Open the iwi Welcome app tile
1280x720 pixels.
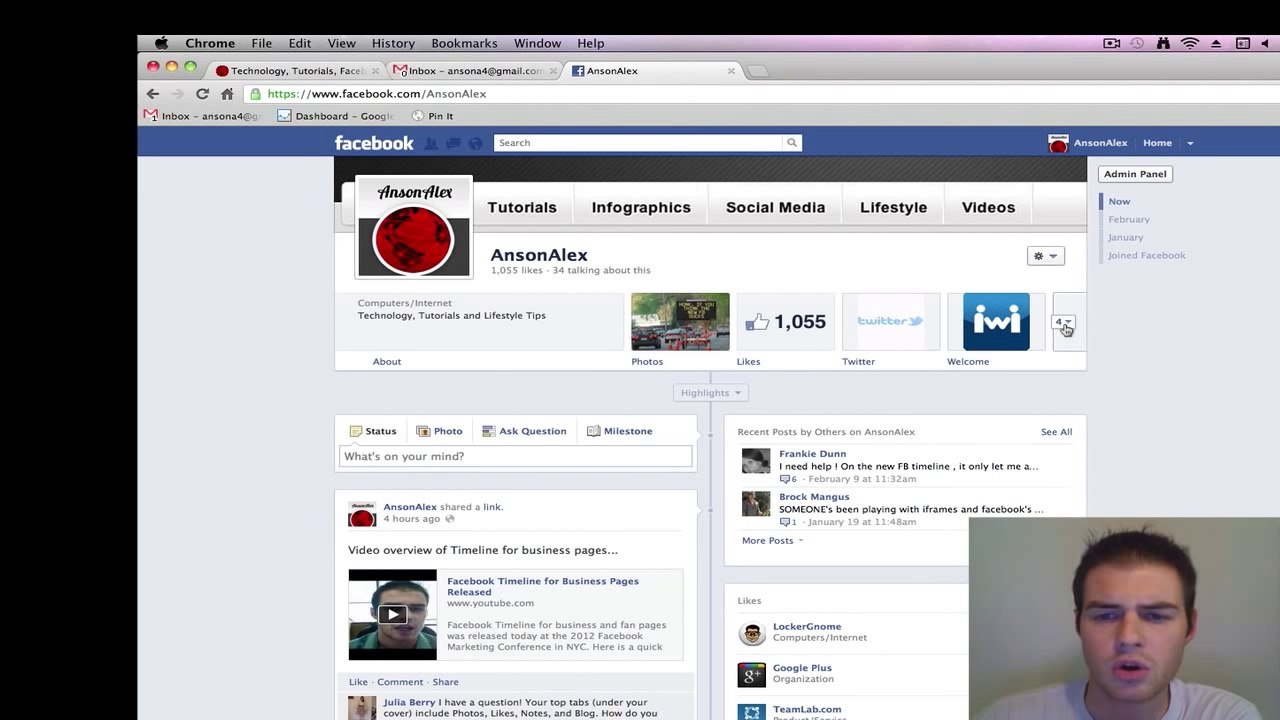(996, 321)
